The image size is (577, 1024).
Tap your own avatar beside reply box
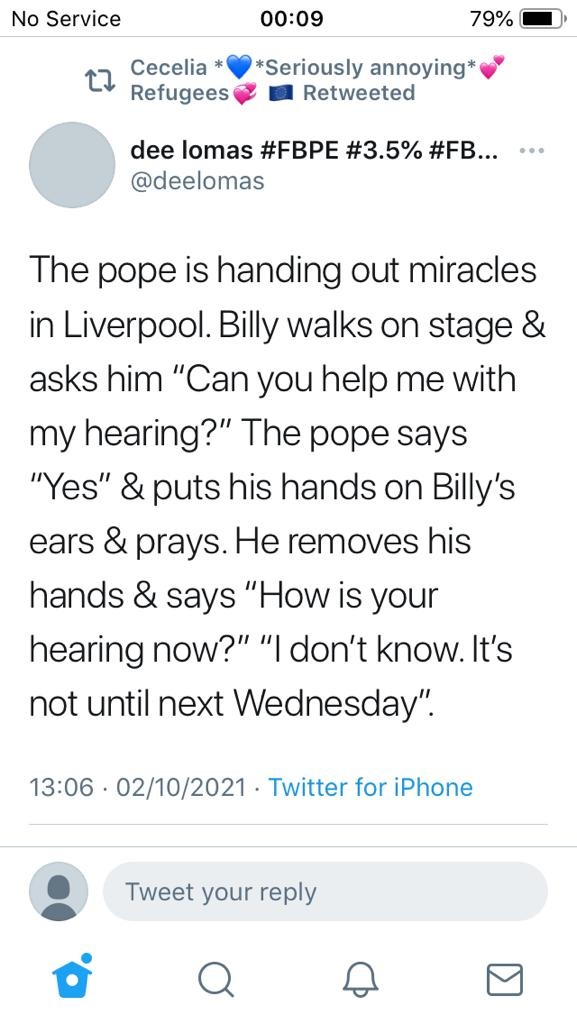point(59,891)
